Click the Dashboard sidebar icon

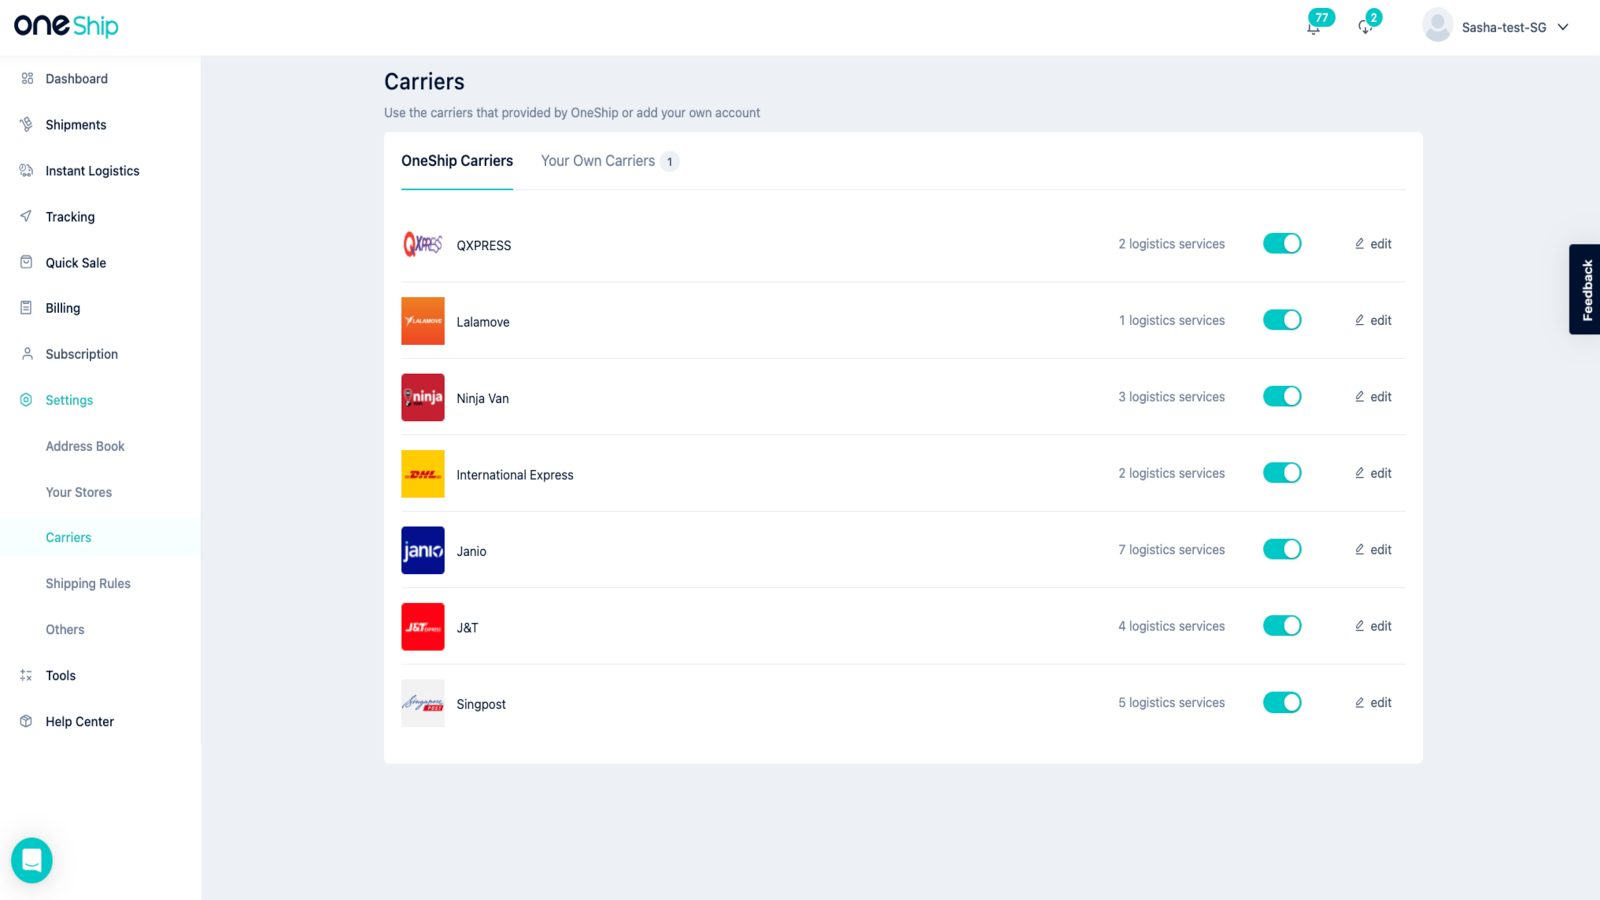(x=27, y=79)
